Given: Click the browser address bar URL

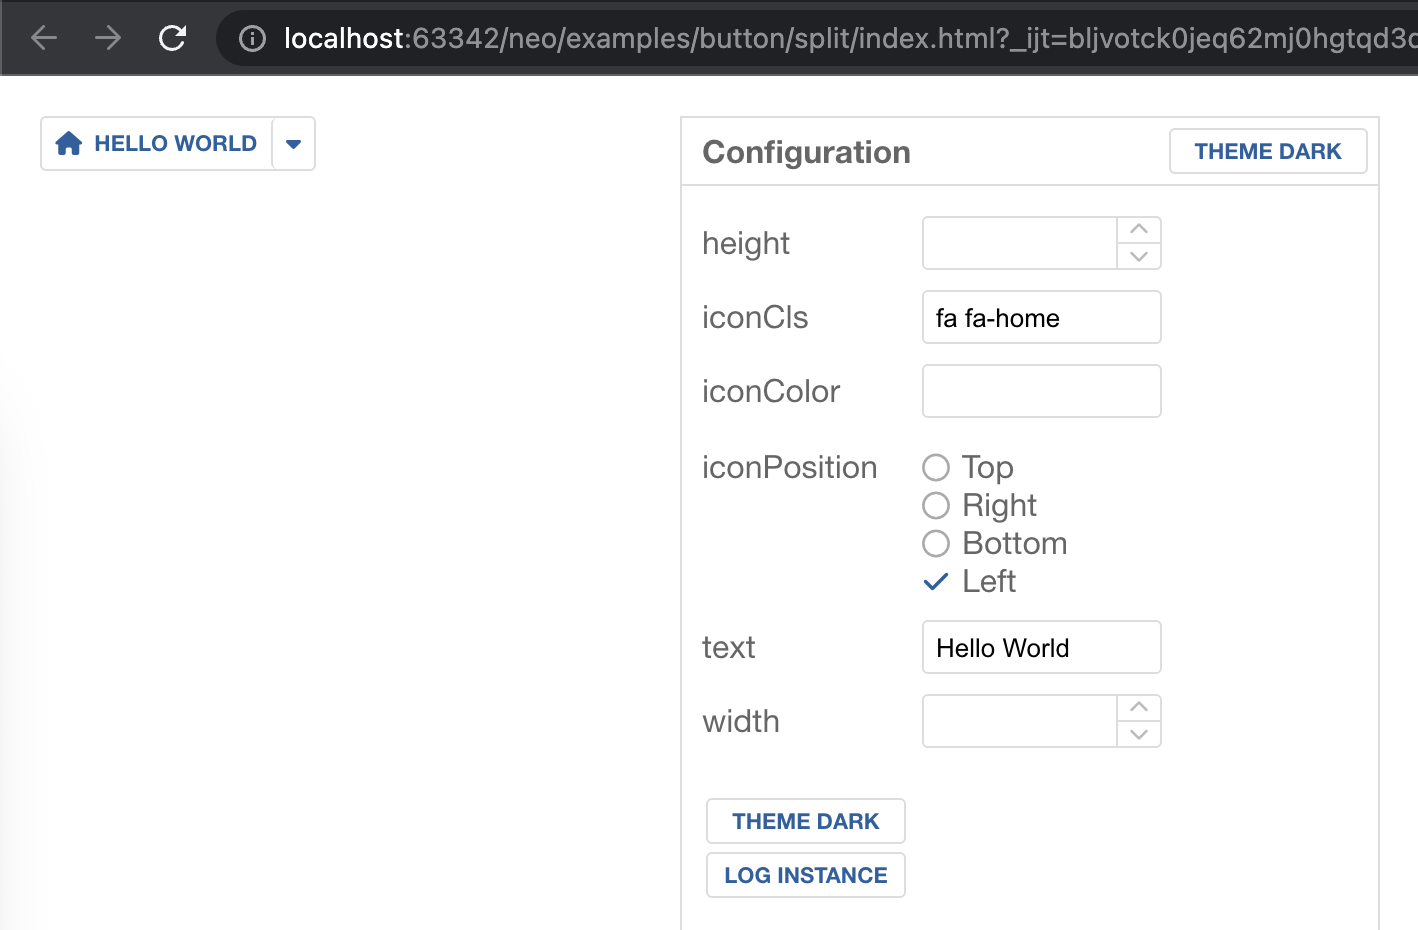Looking at the screenshot, I should (x=850, y=38).
